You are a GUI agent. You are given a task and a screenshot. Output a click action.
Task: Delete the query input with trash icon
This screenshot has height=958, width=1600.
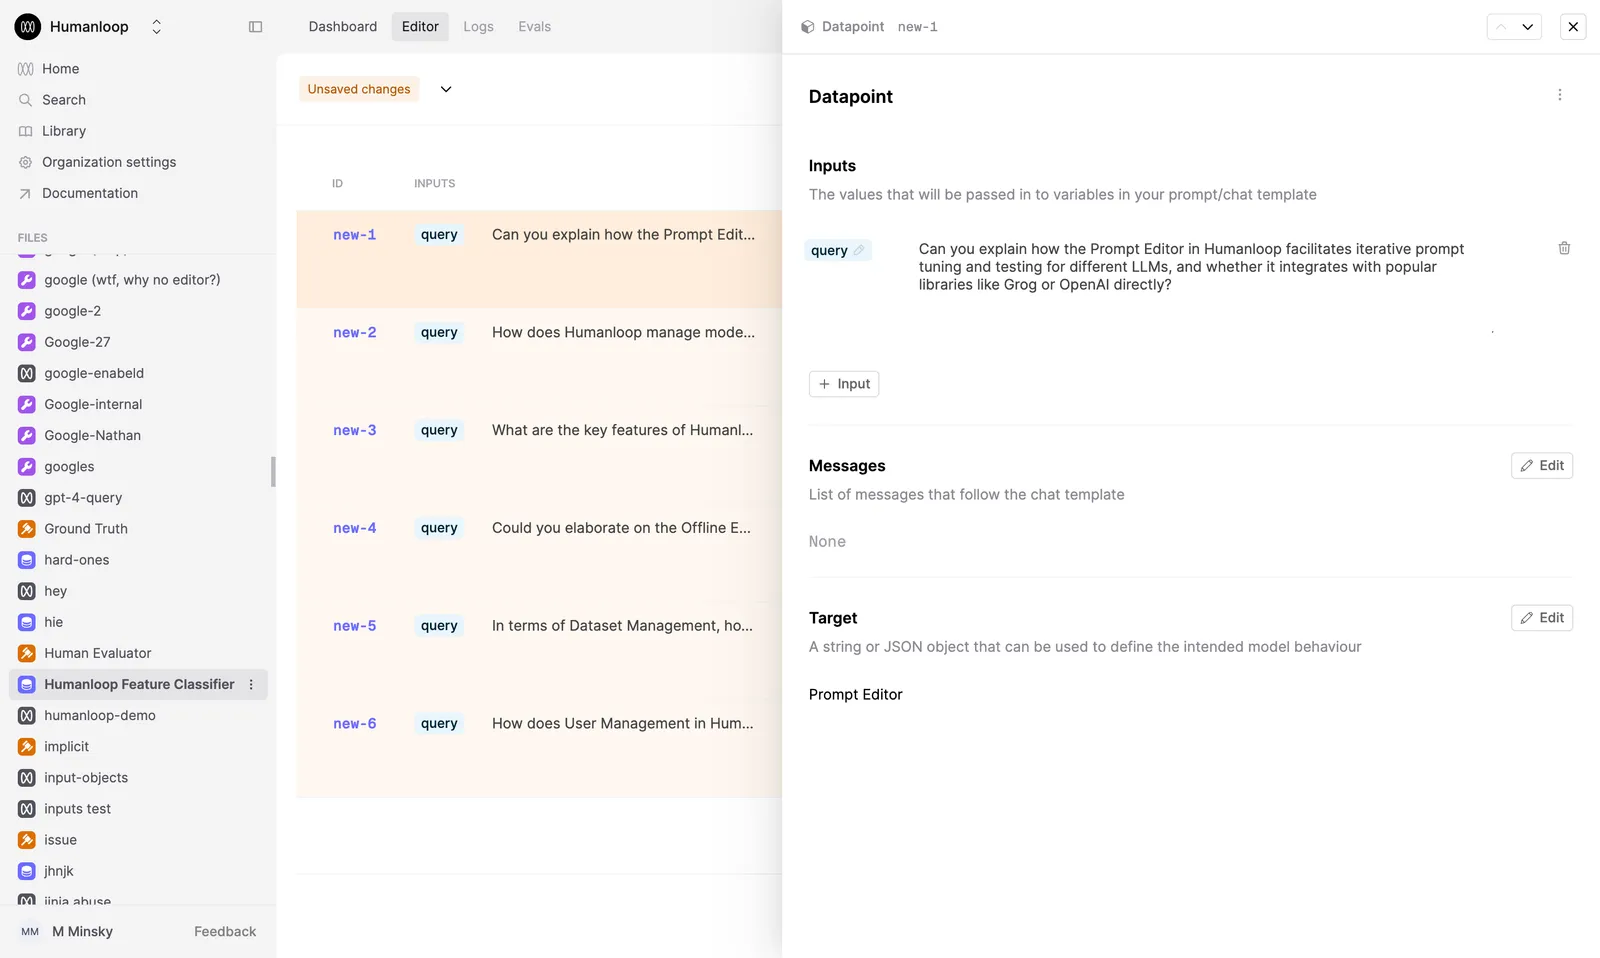pyautogui.click(x=1564, y=248)
